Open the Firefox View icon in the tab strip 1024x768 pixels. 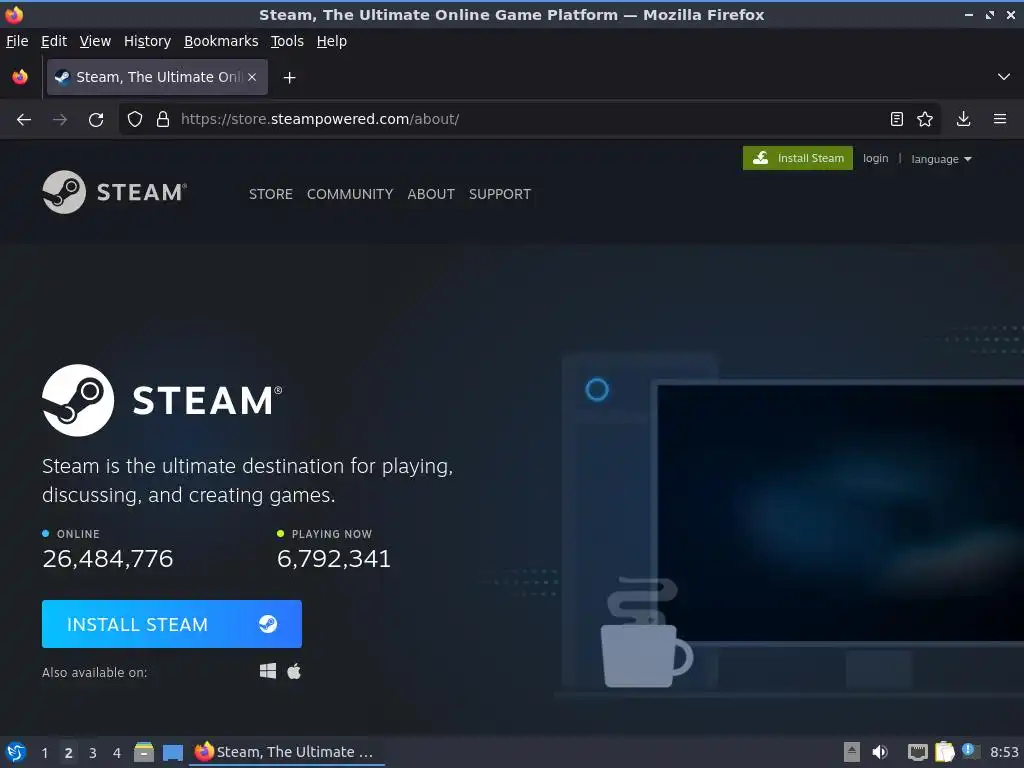click(20, 77)
